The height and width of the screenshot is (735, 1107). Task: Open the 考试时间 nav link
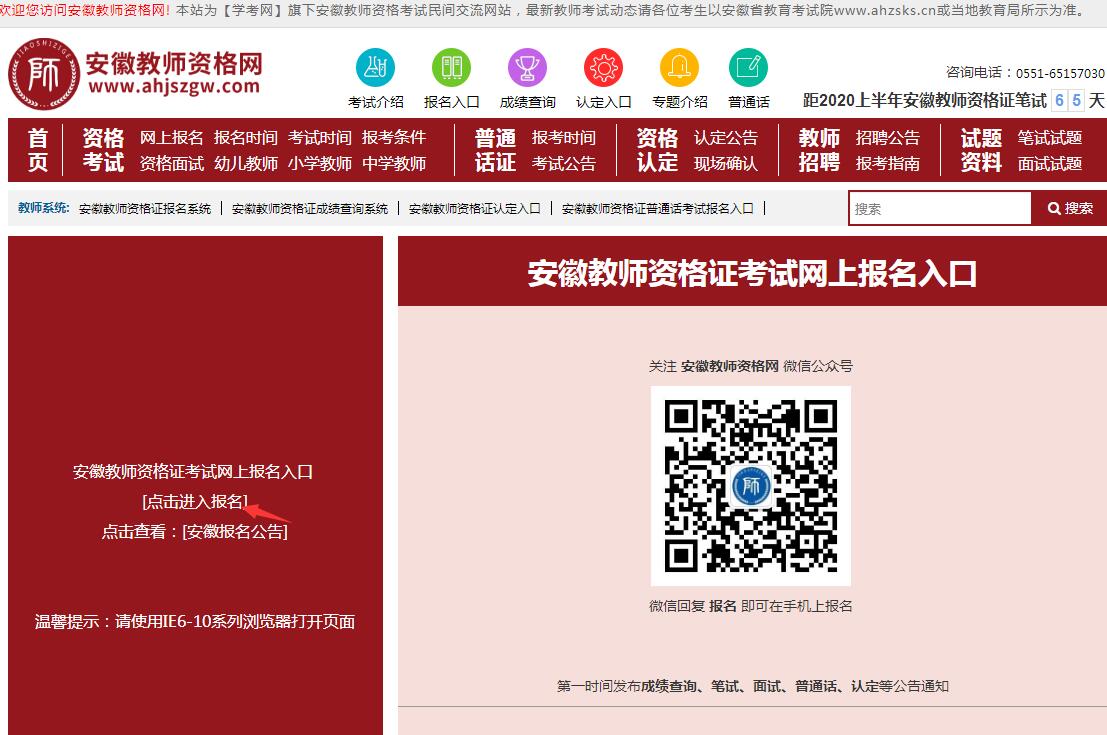320,137
